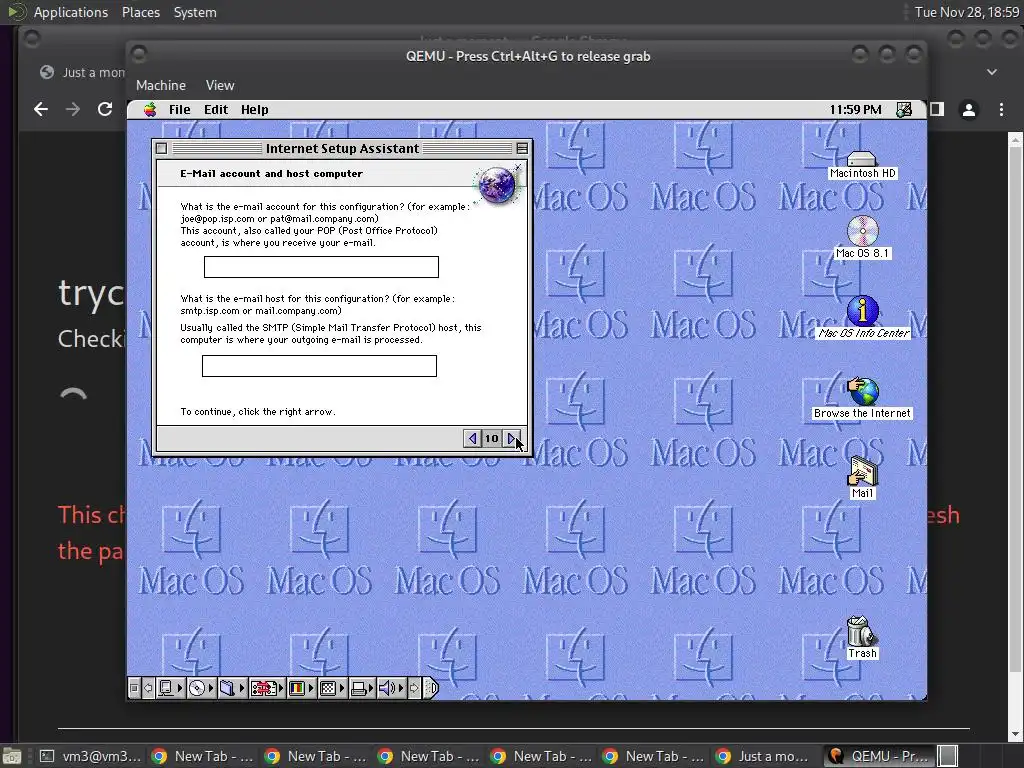Click the Chrome back arrow button
Viewport: 1024px width, 768px height.
(x=41, y=109)
